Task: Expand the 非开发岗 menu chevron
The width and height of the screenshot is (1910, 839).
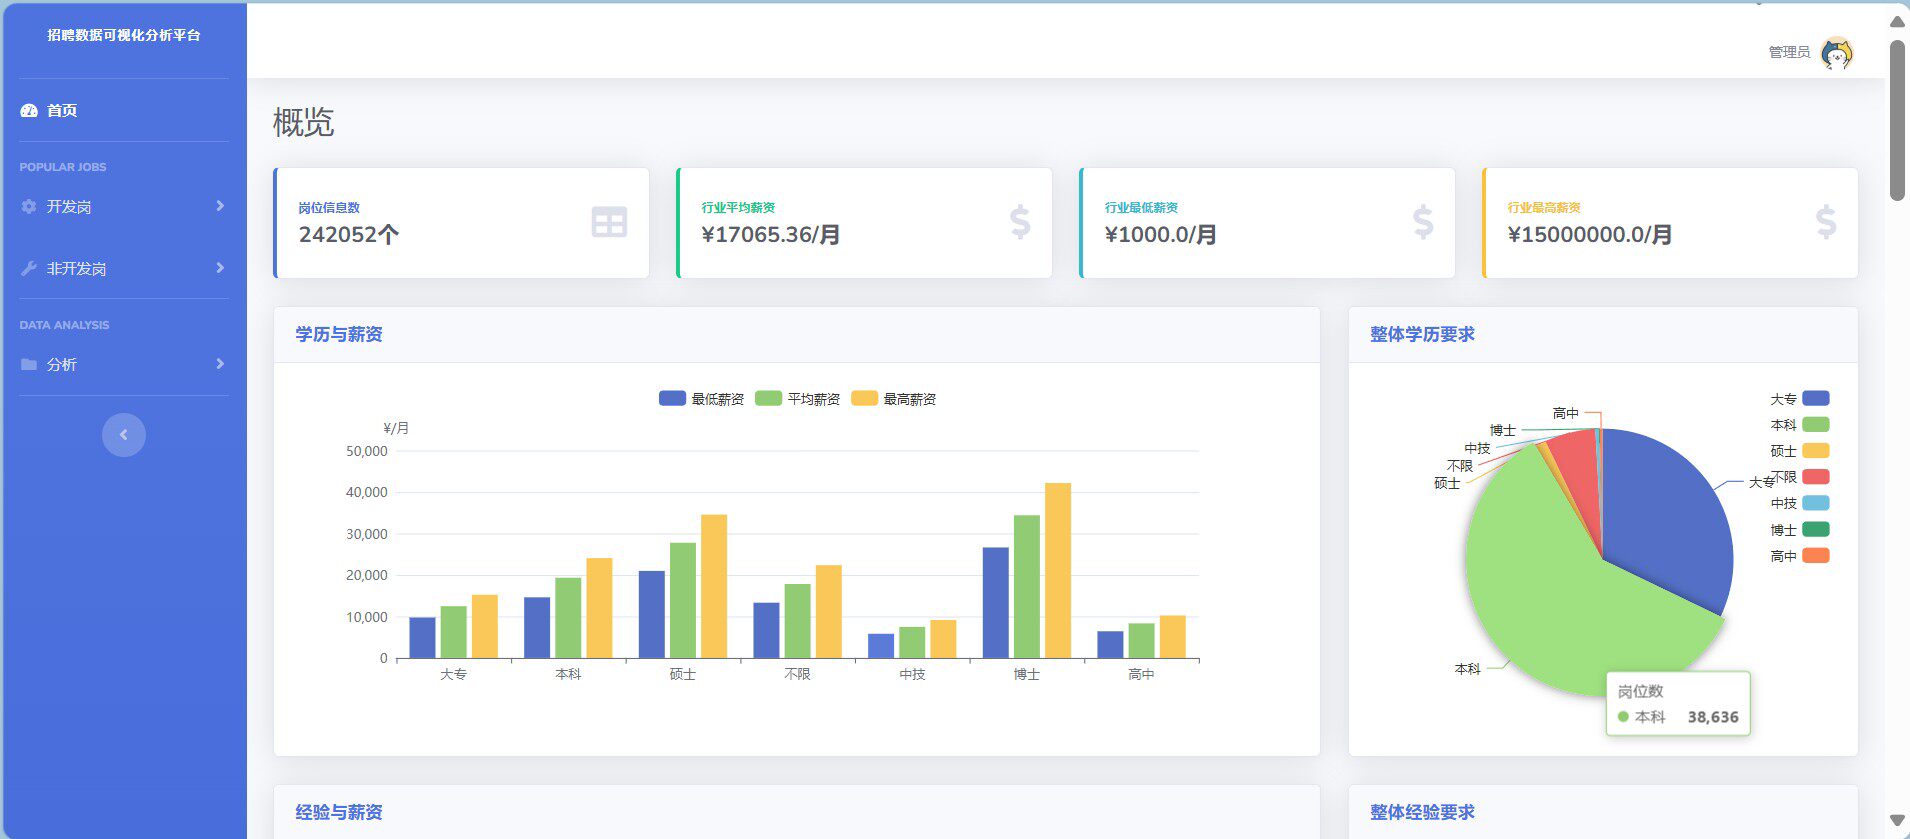Action: pyautogui.click(x=220, y=268)
